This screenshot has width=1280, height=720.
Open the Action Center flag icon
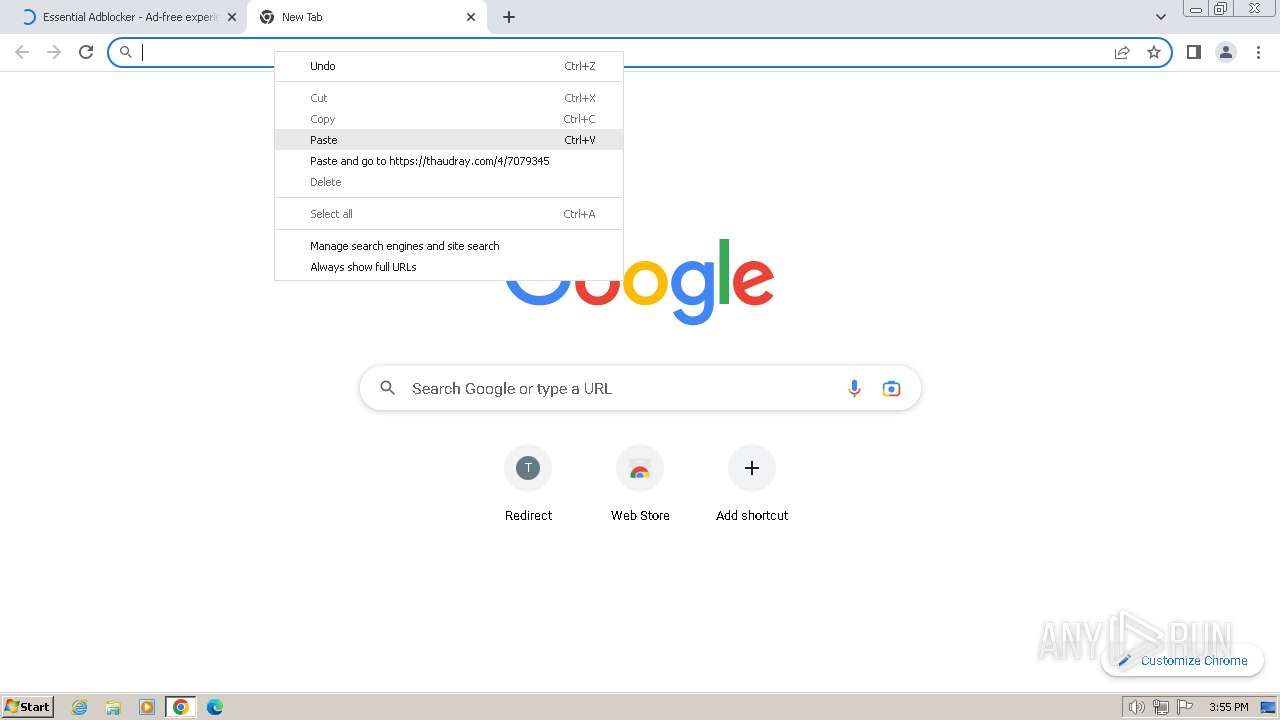coord(1184,707)
